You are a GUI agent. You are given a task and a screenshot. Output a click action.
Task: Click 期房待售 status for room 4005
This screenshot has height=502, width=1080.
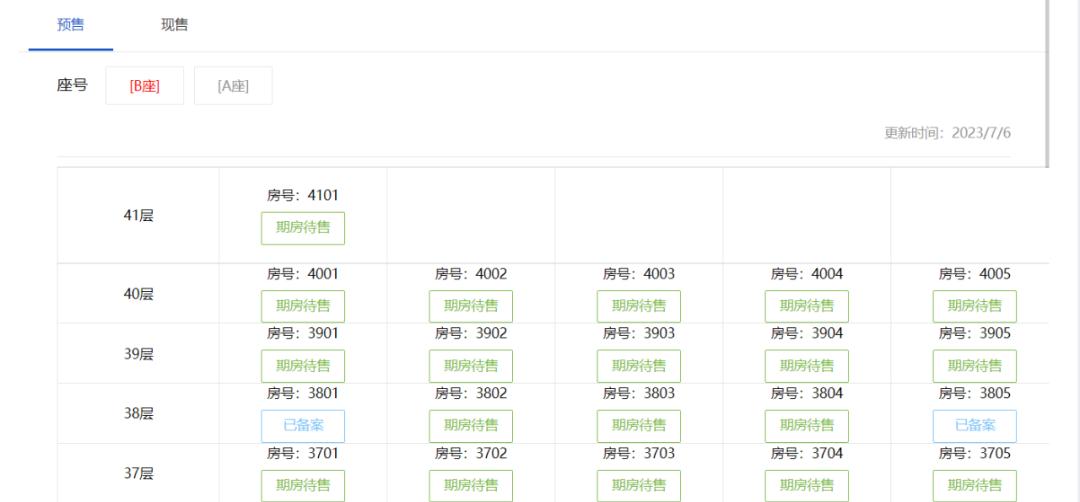coord(975,306)
